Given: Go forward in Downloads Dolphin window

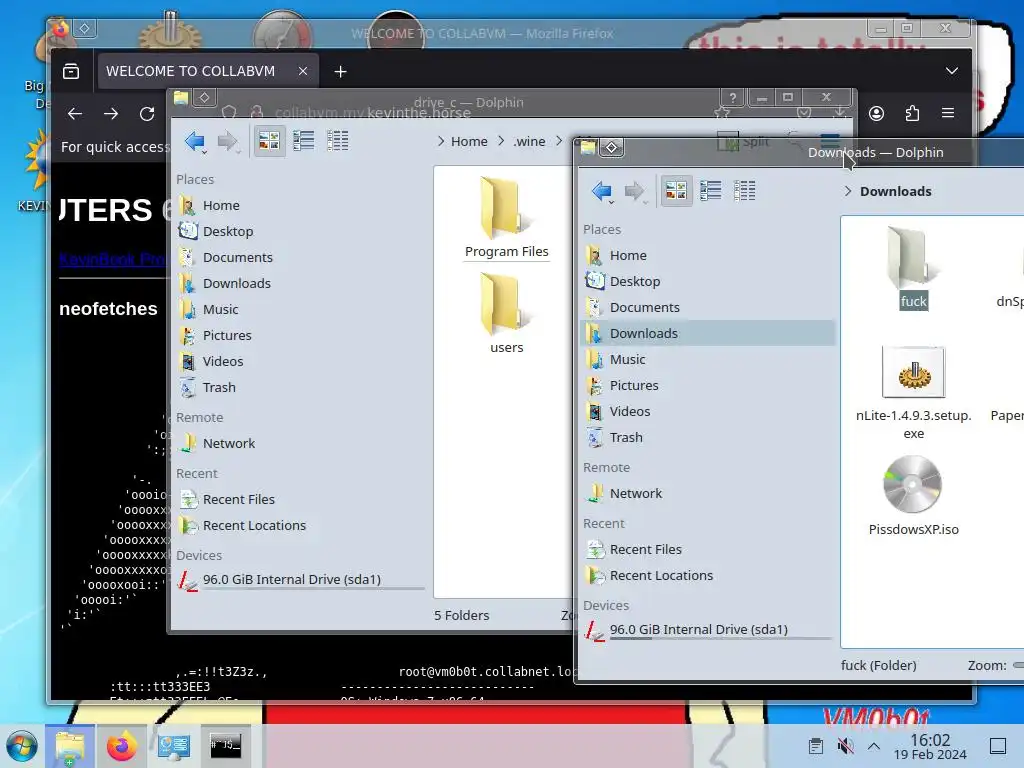Looking at the screenshot, I should click(634, 191).
